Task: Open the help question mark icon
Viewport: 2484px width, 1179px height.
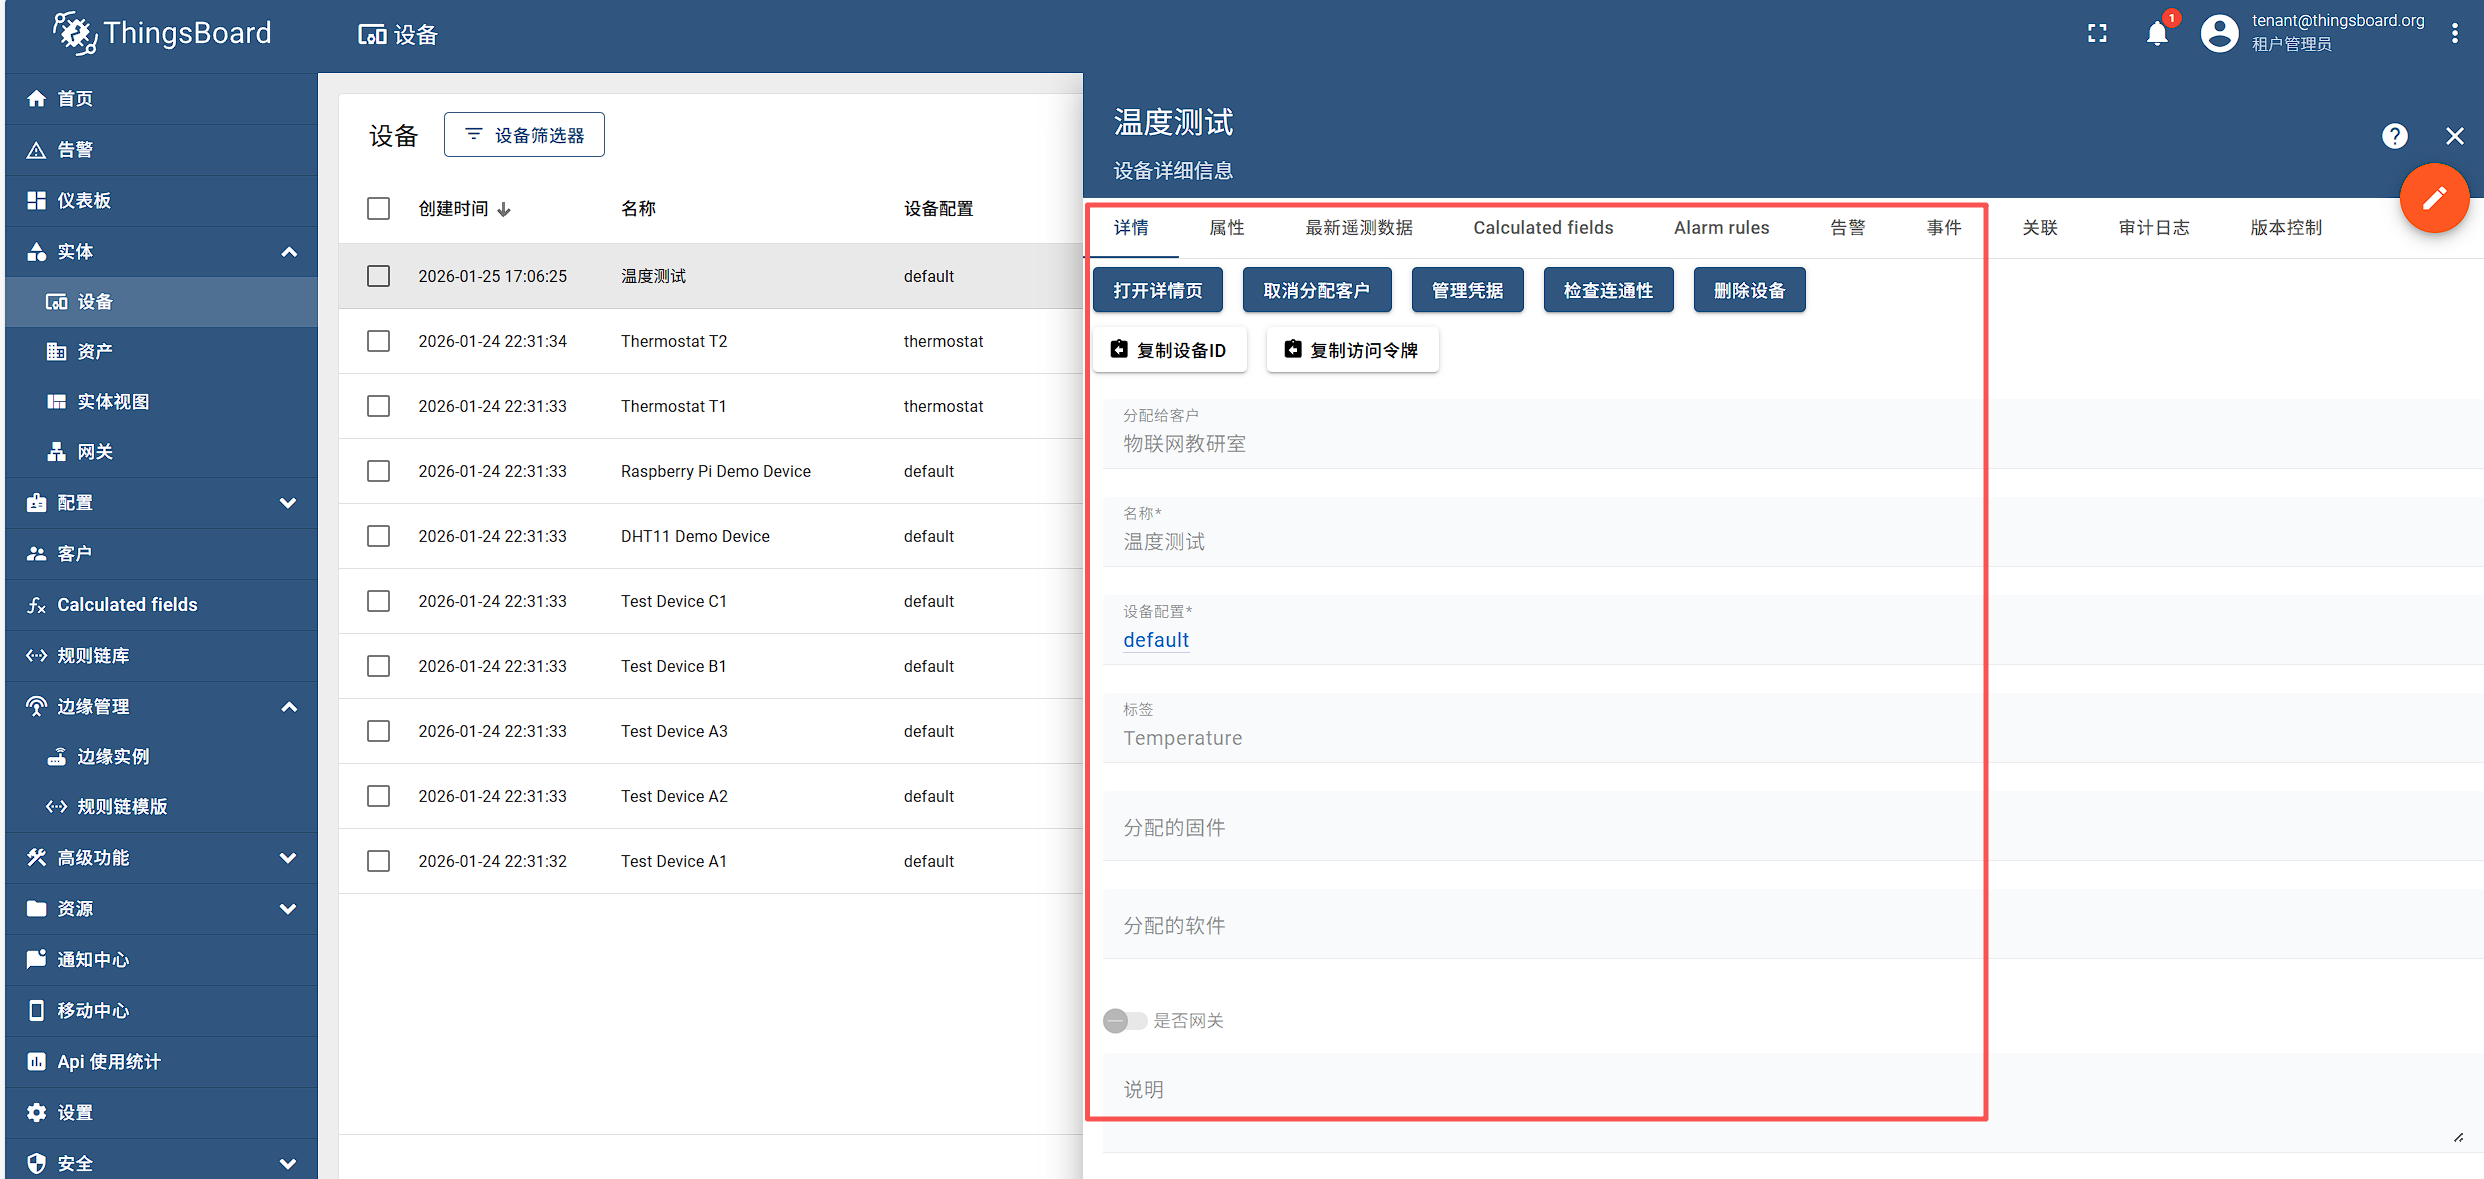Action: pyautogui.click(x=2394, y=136)
